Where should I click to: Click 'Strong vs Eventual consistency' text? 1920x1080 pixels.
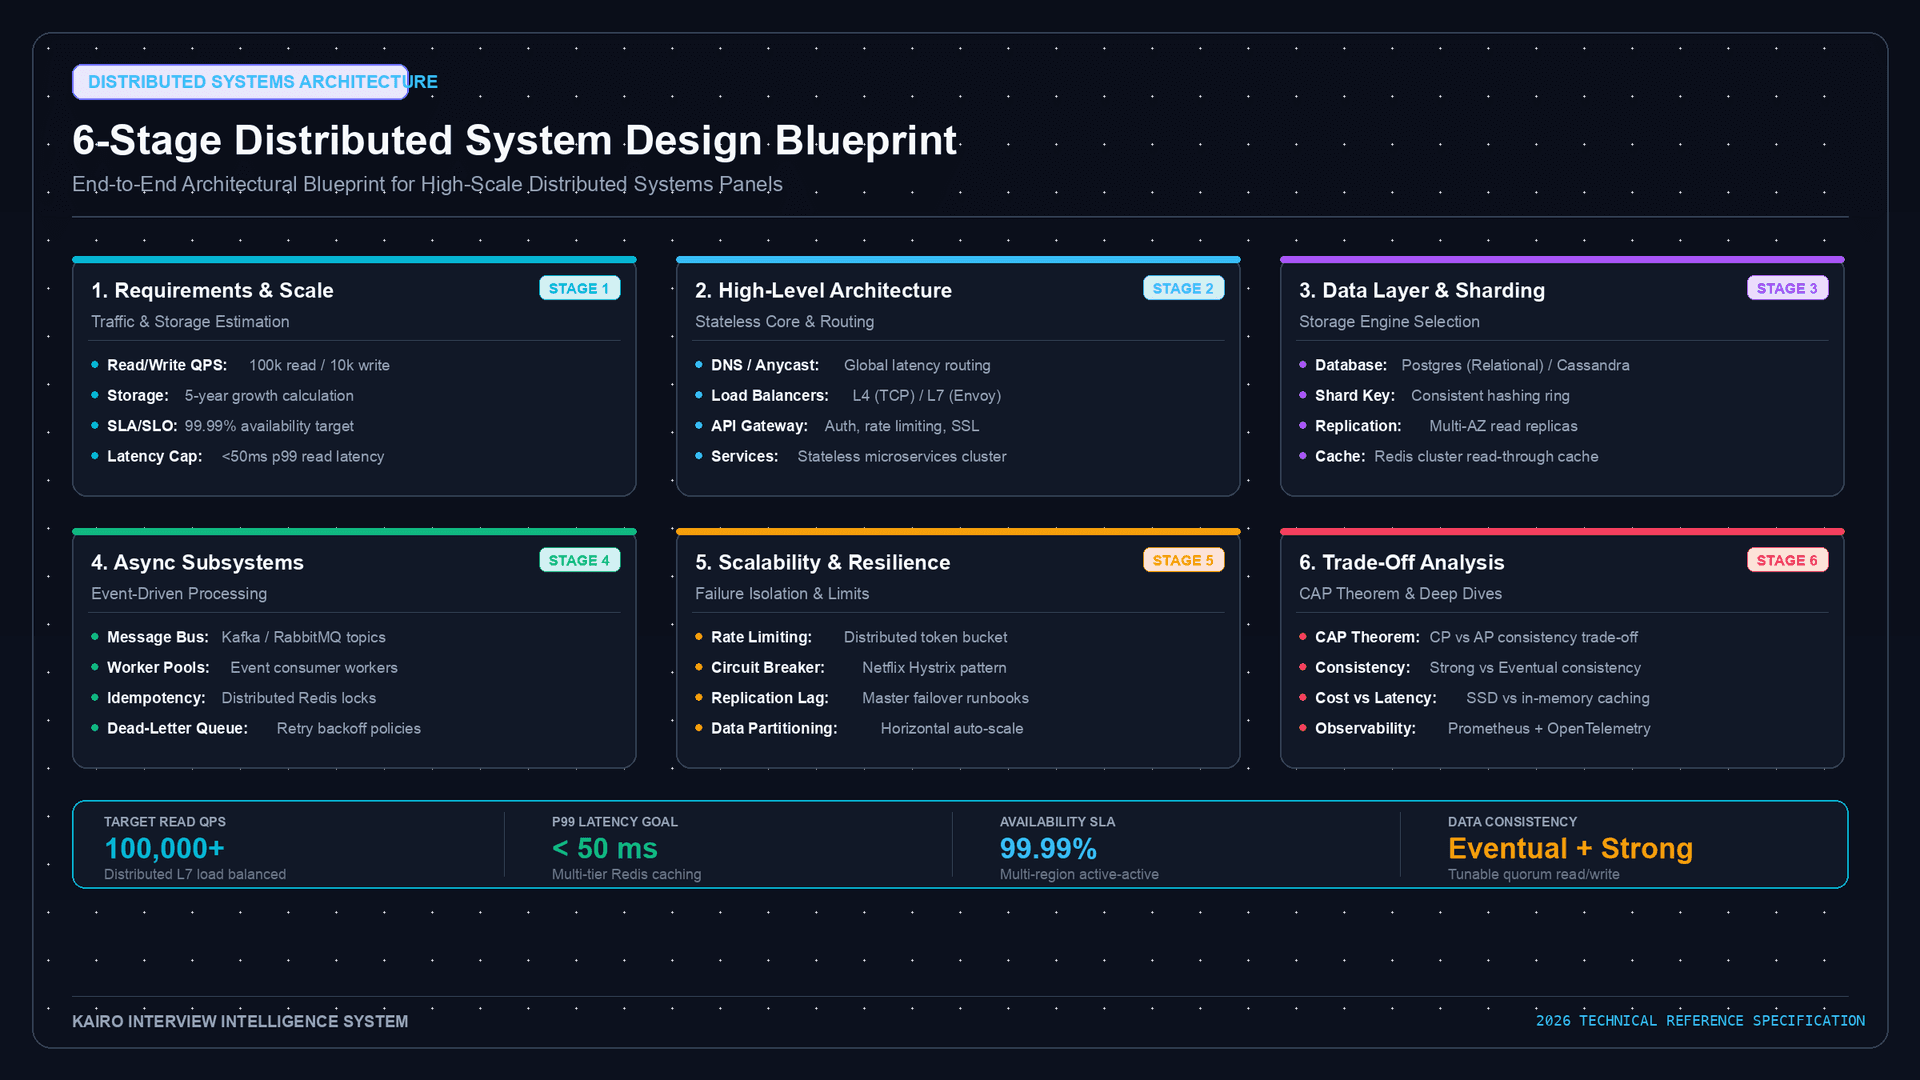click(1535, 668)
